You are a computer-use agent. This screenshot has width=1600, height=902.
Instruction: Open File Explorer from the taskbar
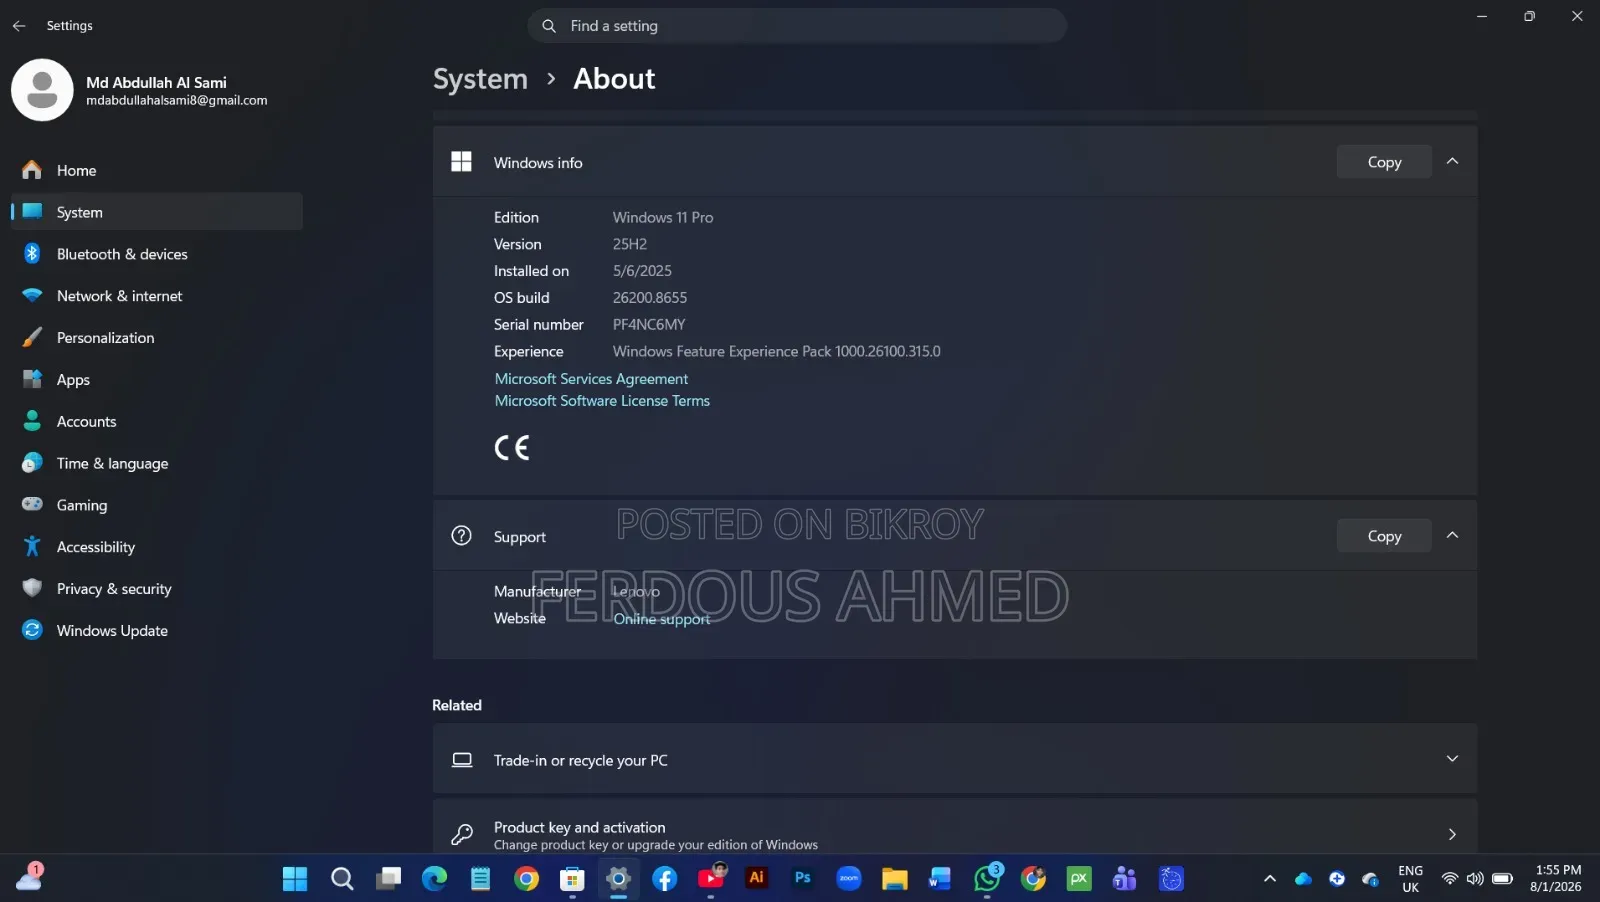(x=895, y=879)
